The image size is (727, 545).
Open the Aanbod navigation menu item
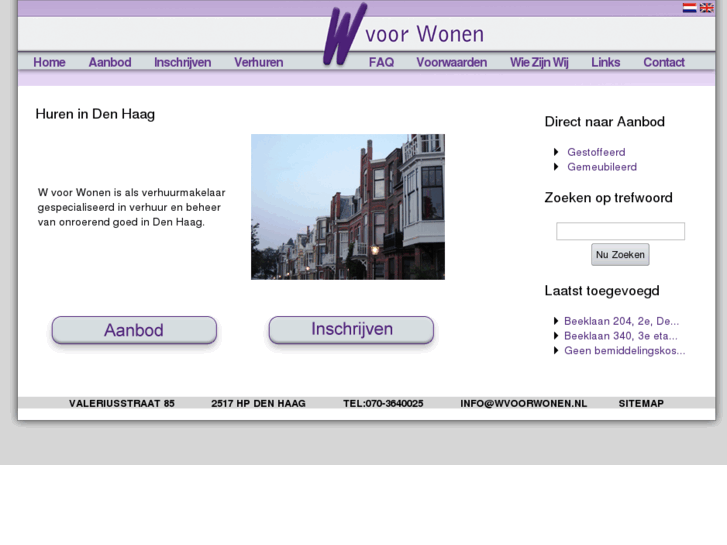coord(110,62)
